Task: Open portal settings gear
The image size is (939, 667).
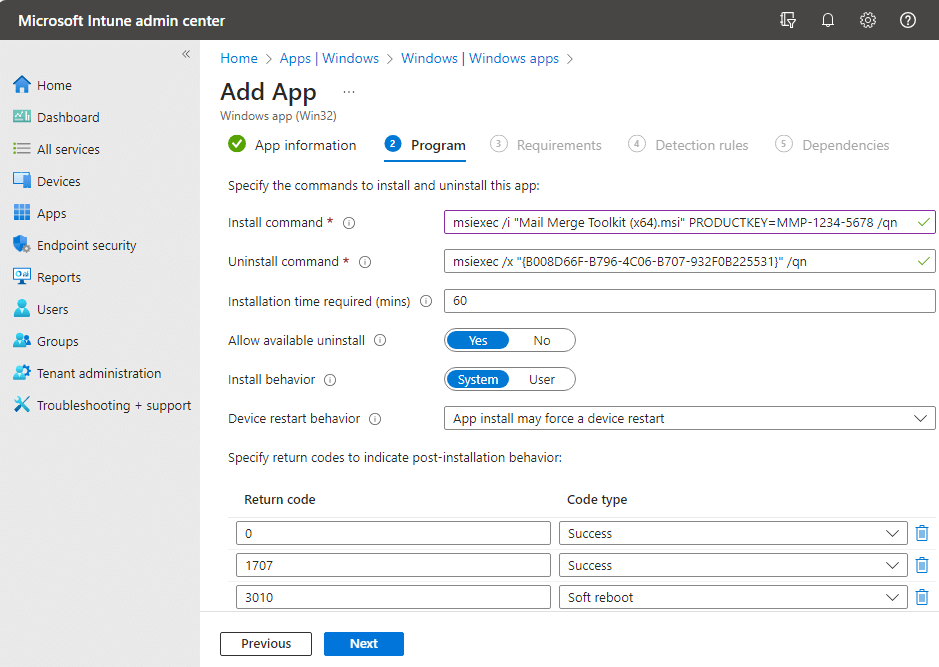Action: pyautogui.click(x=868, y=20)
